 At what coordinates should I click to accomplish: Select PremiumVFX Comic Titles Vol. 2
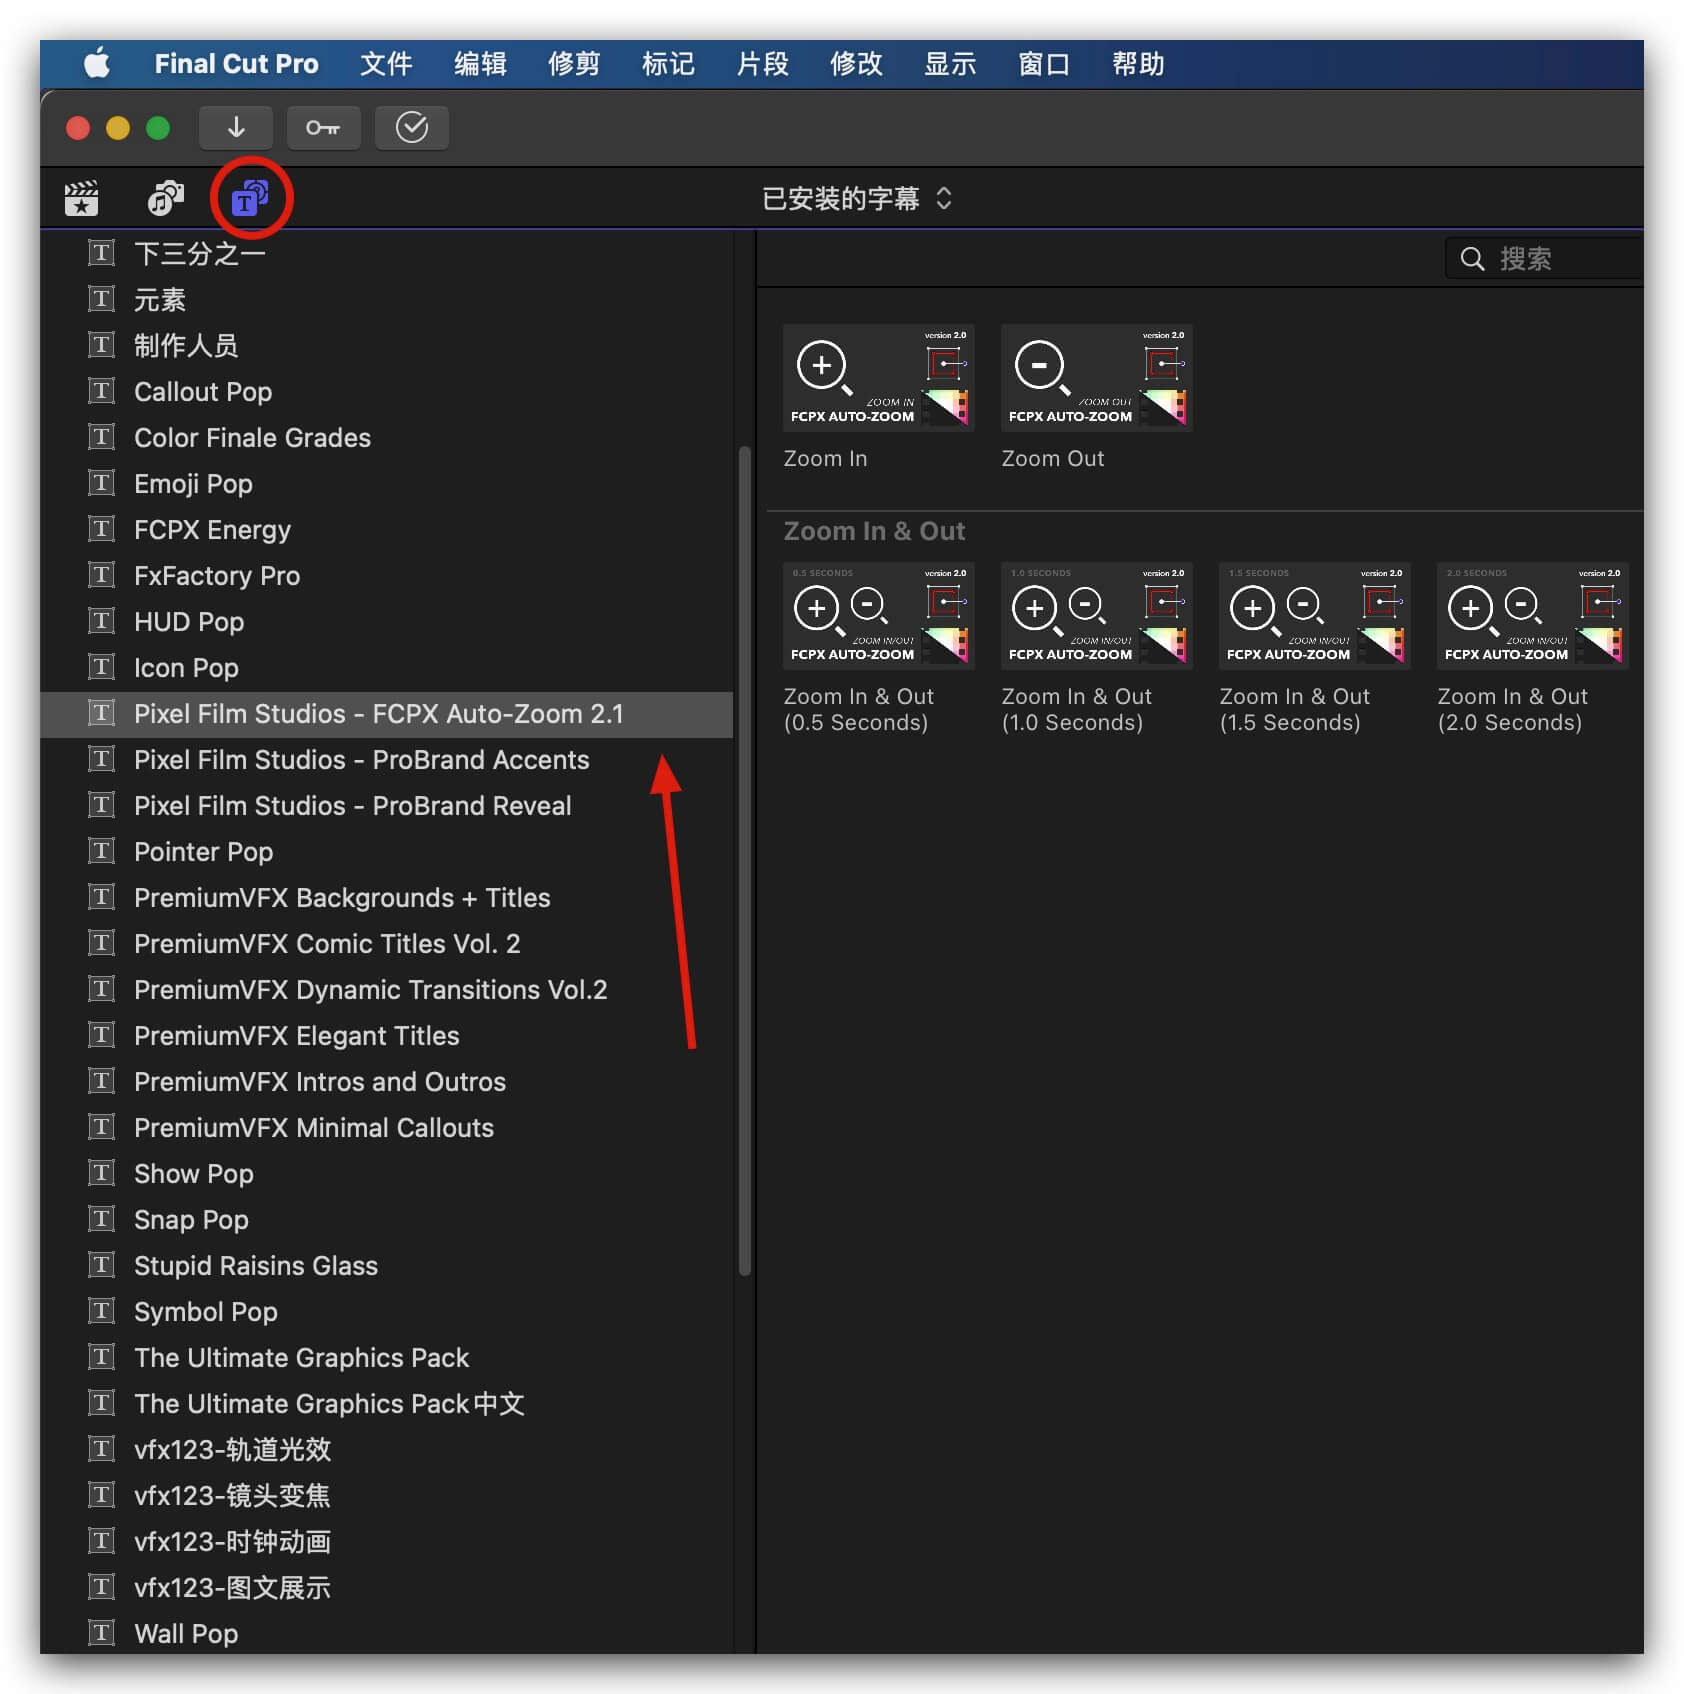pos(386,944)
